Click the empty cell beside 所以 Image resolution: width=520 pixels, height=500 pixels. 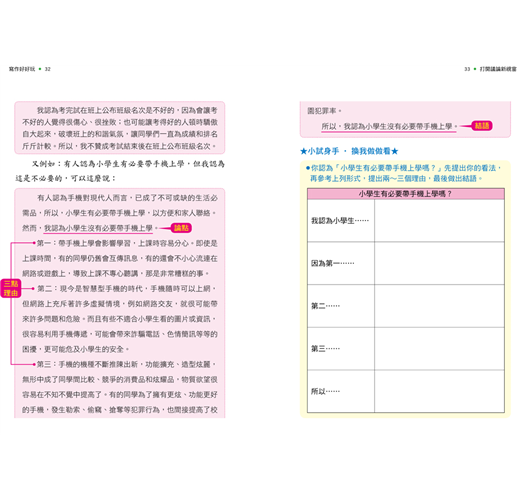(439, 391)
